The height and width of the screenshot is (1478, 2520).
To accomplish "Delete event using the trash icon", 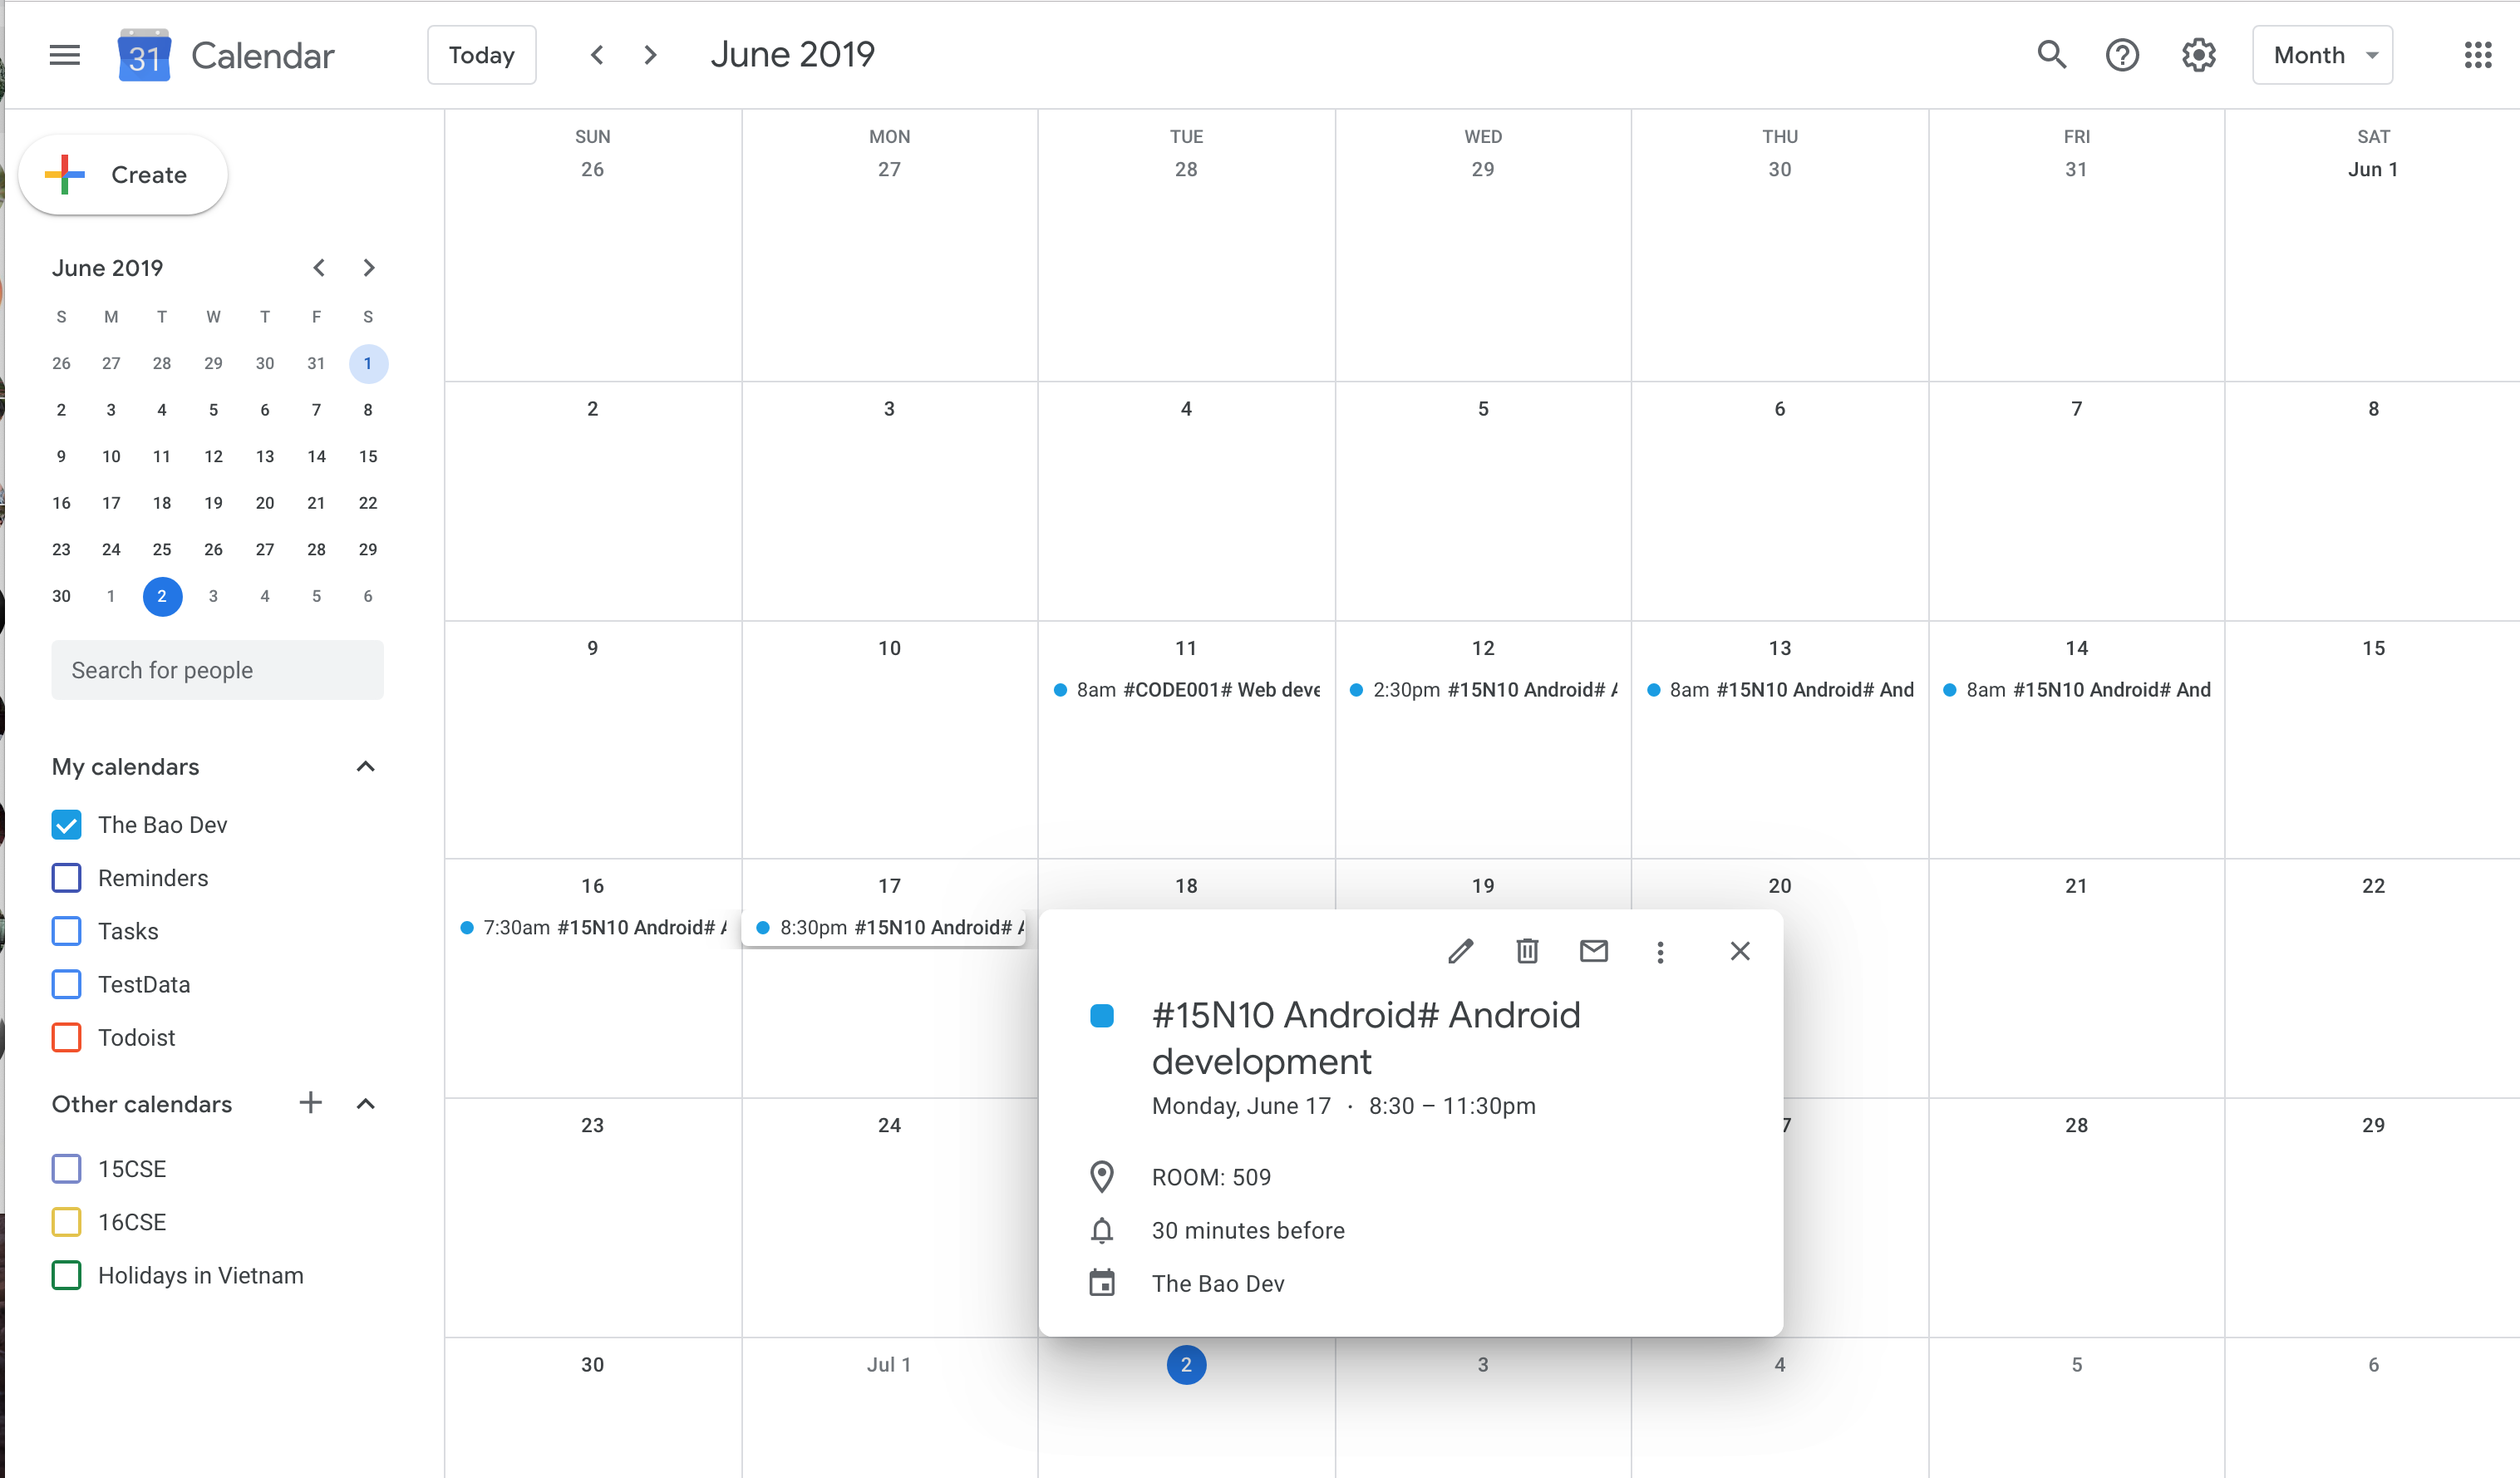I will point(1527,951).
